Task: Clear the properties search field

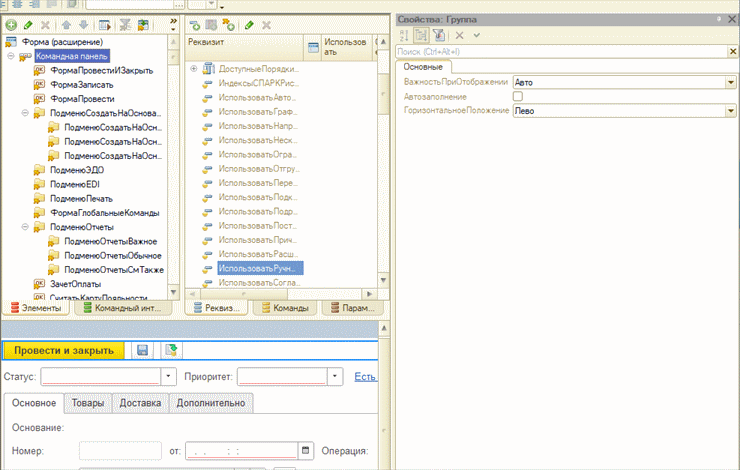Action: [733, 51]
